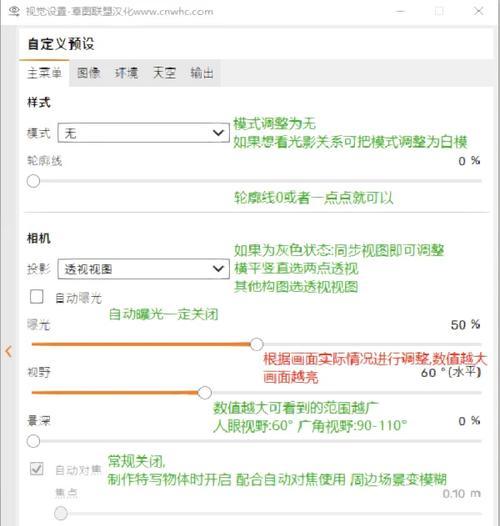Screen dimensions: 500x526
Task: Open the 输出 tab
Action: click(x=202, y=73)
